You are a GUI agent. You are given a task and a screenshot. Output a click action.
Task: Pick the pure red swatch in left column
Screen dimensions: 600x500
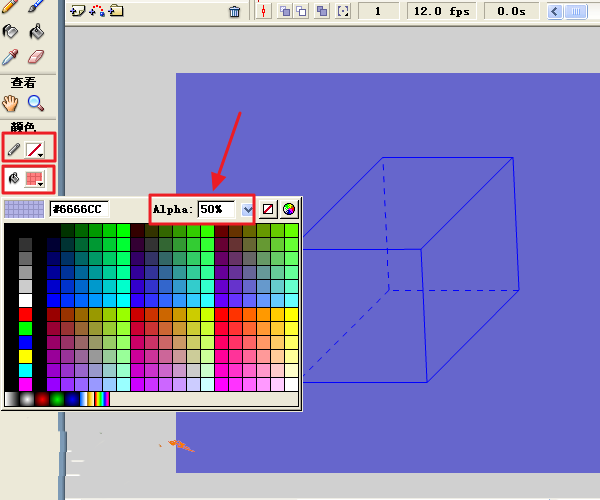pyautogui.click(x=26, y=314)
